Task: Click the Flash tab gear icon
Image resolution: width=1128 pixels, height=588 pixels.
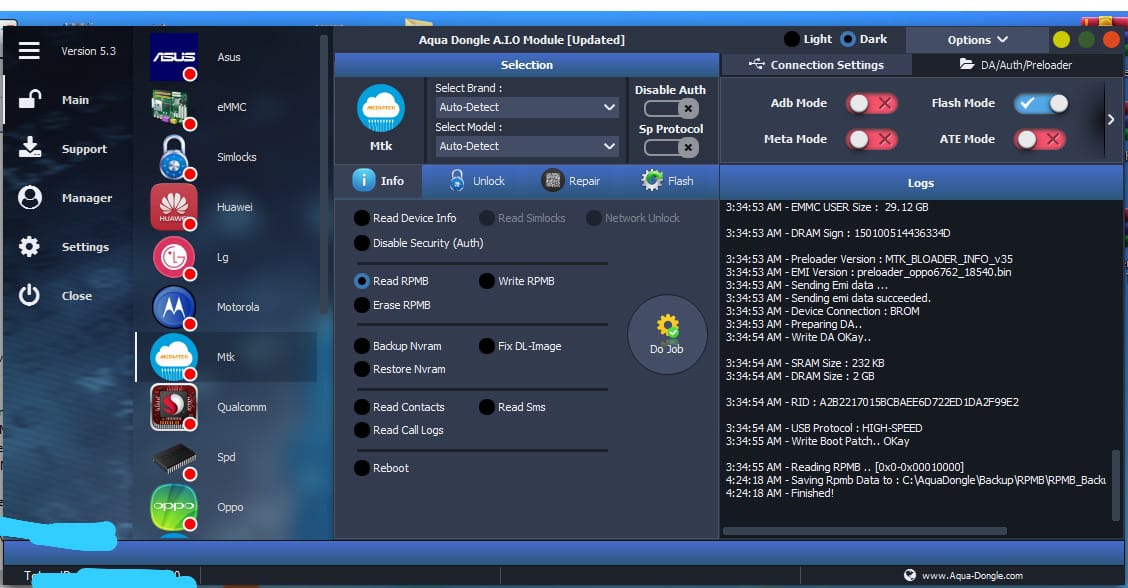Action: pyautogui.click(x=652, y=181)
